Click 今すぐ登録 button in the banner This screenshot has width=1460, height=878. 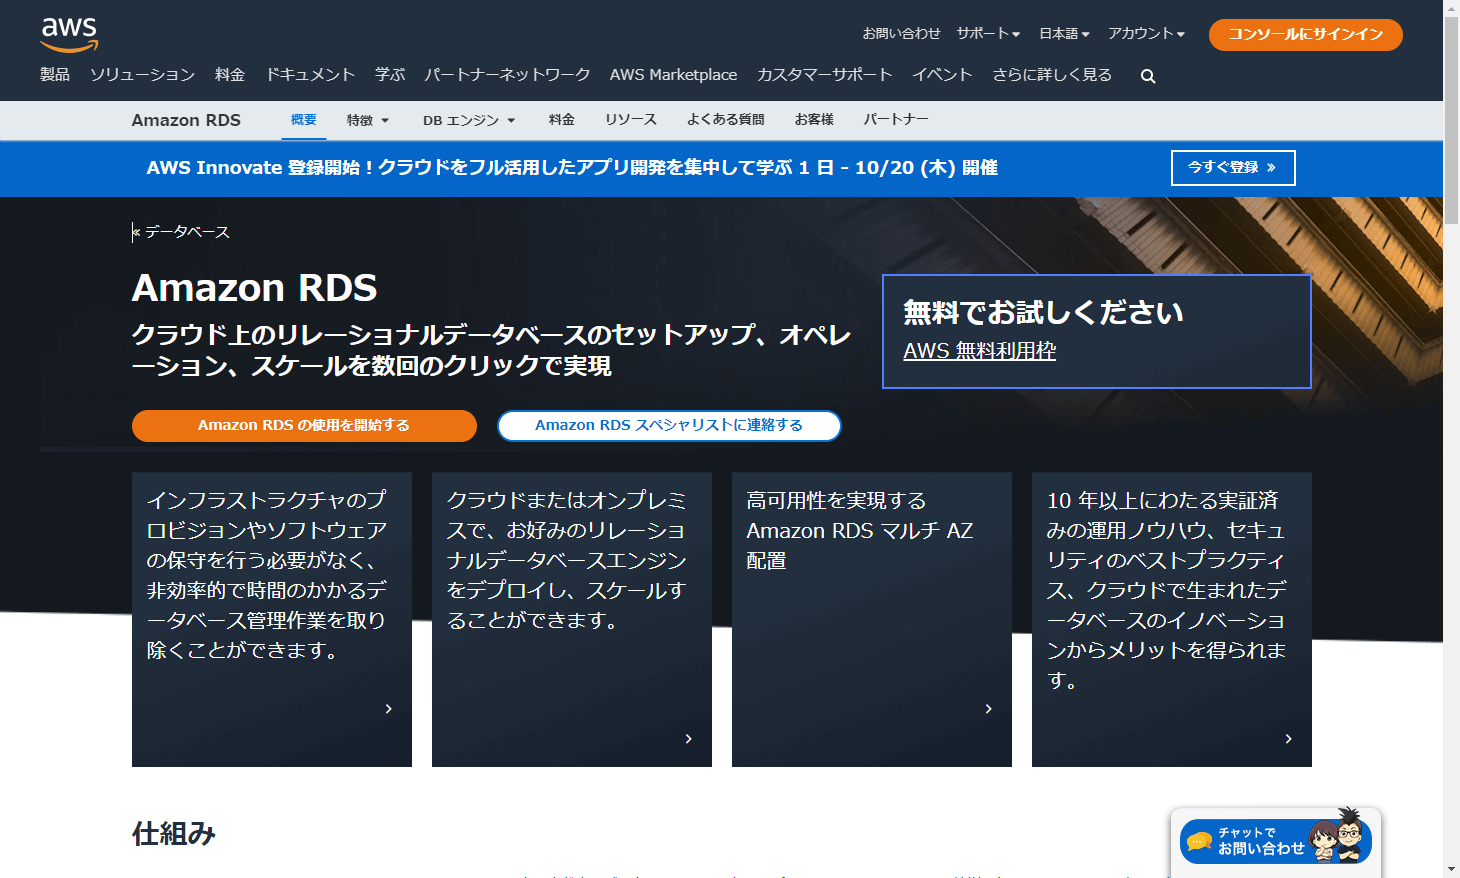(x=1233, y=168)
